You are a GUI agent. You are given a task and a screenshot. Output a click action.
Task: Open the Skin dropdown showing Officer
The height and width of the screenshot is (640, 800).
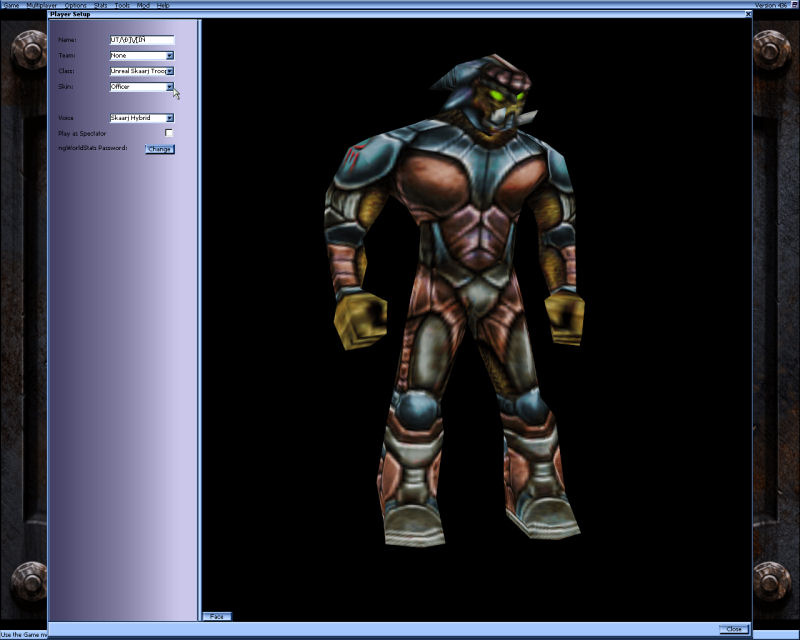tap(140, 87)
